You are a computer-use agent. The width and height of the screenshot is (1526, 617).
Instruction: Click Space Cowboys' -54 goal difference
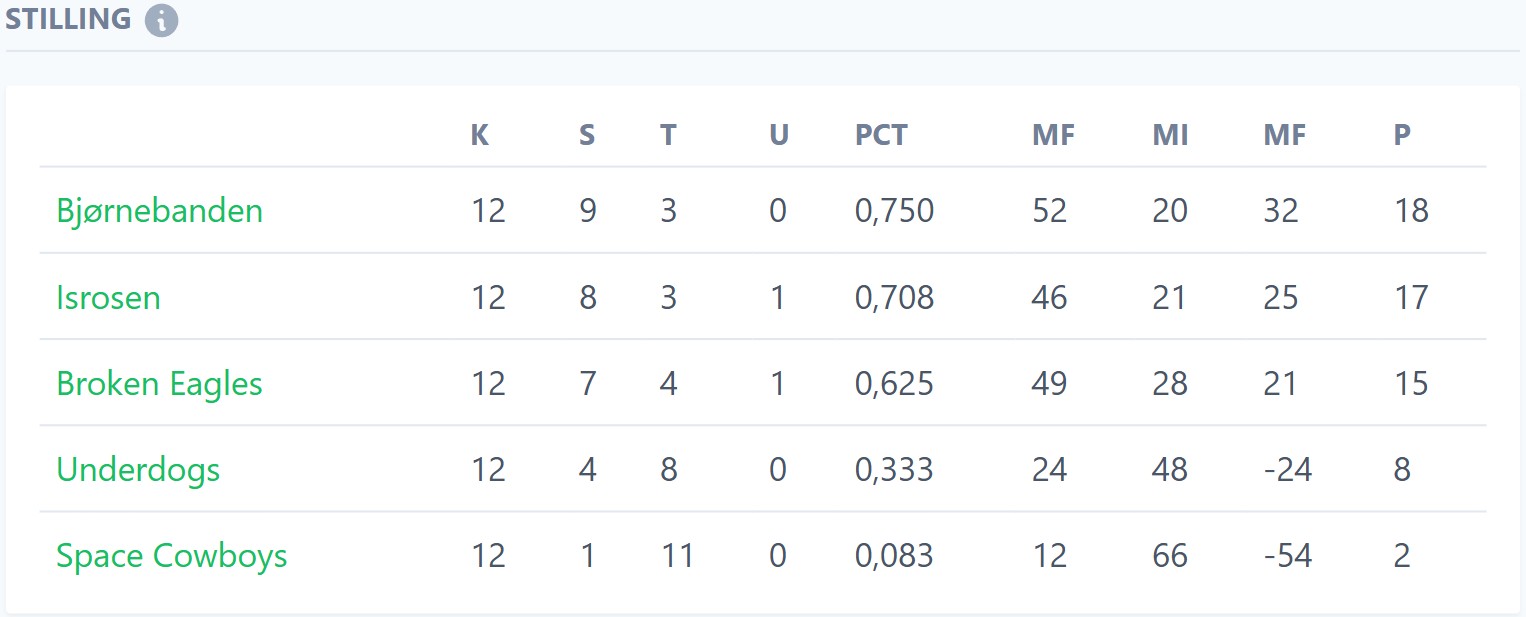(1287, 556)
